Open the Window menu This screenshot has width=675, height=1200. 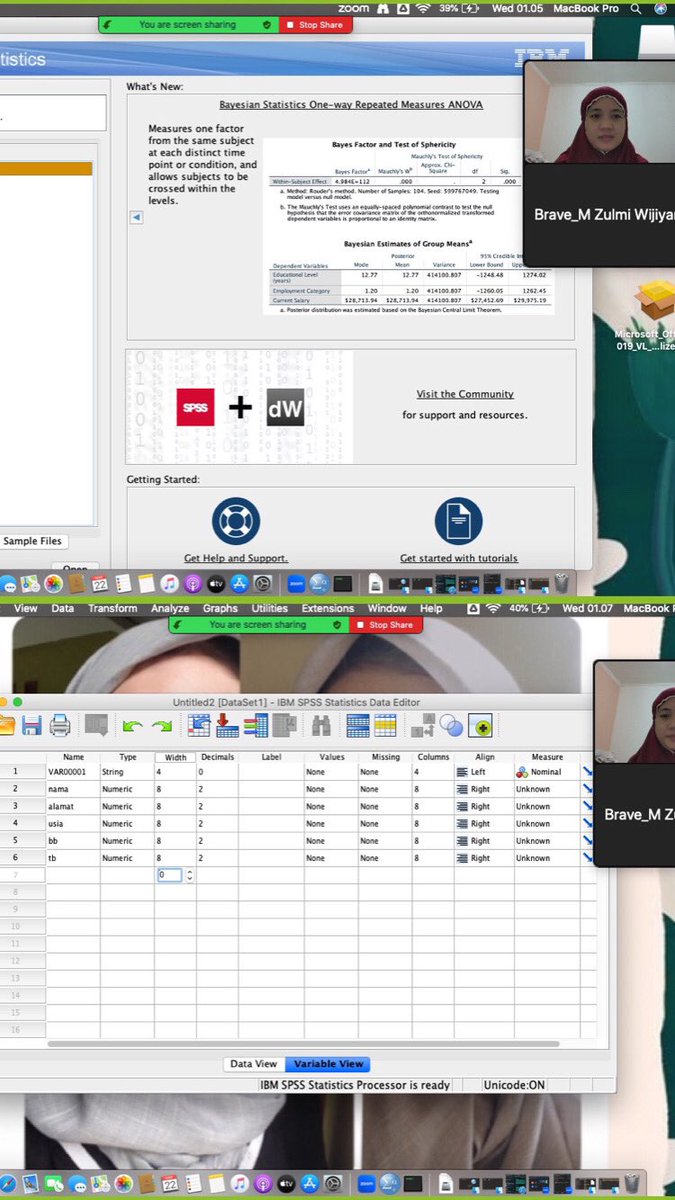(x=387, y=608)
